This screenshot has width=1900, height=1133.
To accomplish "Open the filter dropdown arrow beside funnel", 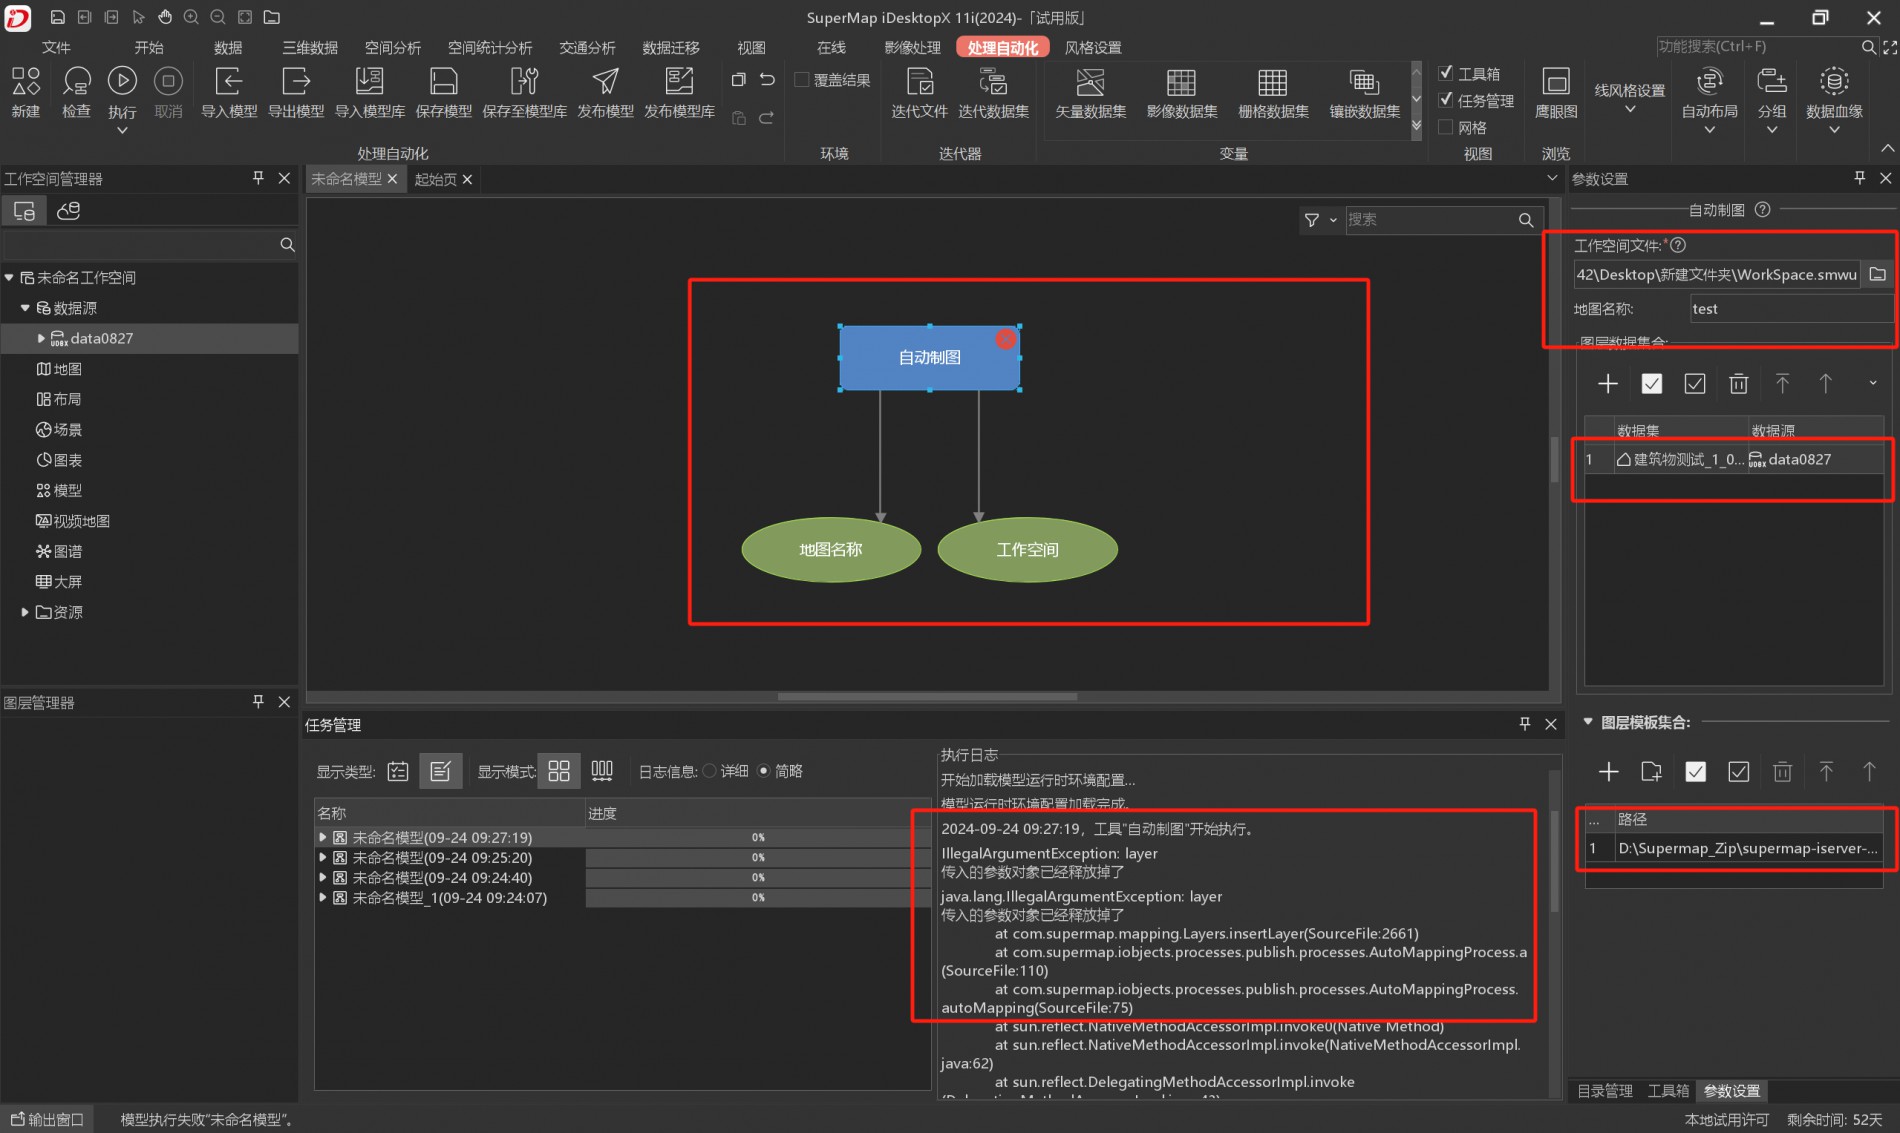I will [x=1333, y=220].
